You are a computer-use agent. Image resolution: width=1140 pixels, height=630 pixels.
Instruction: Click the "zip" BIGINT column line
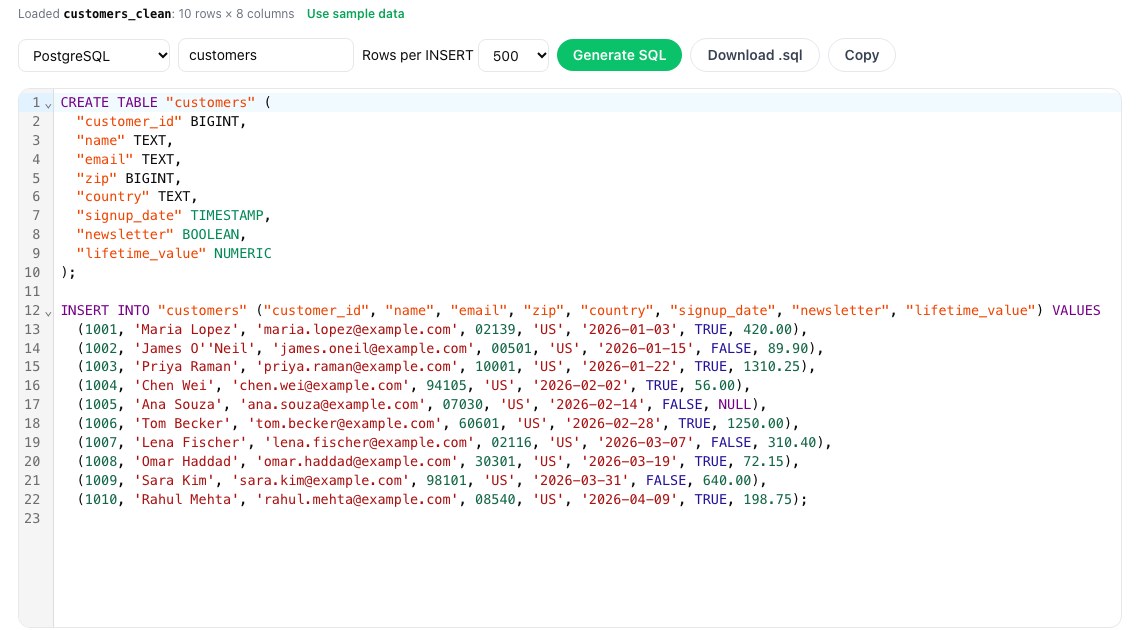[129, 178]
